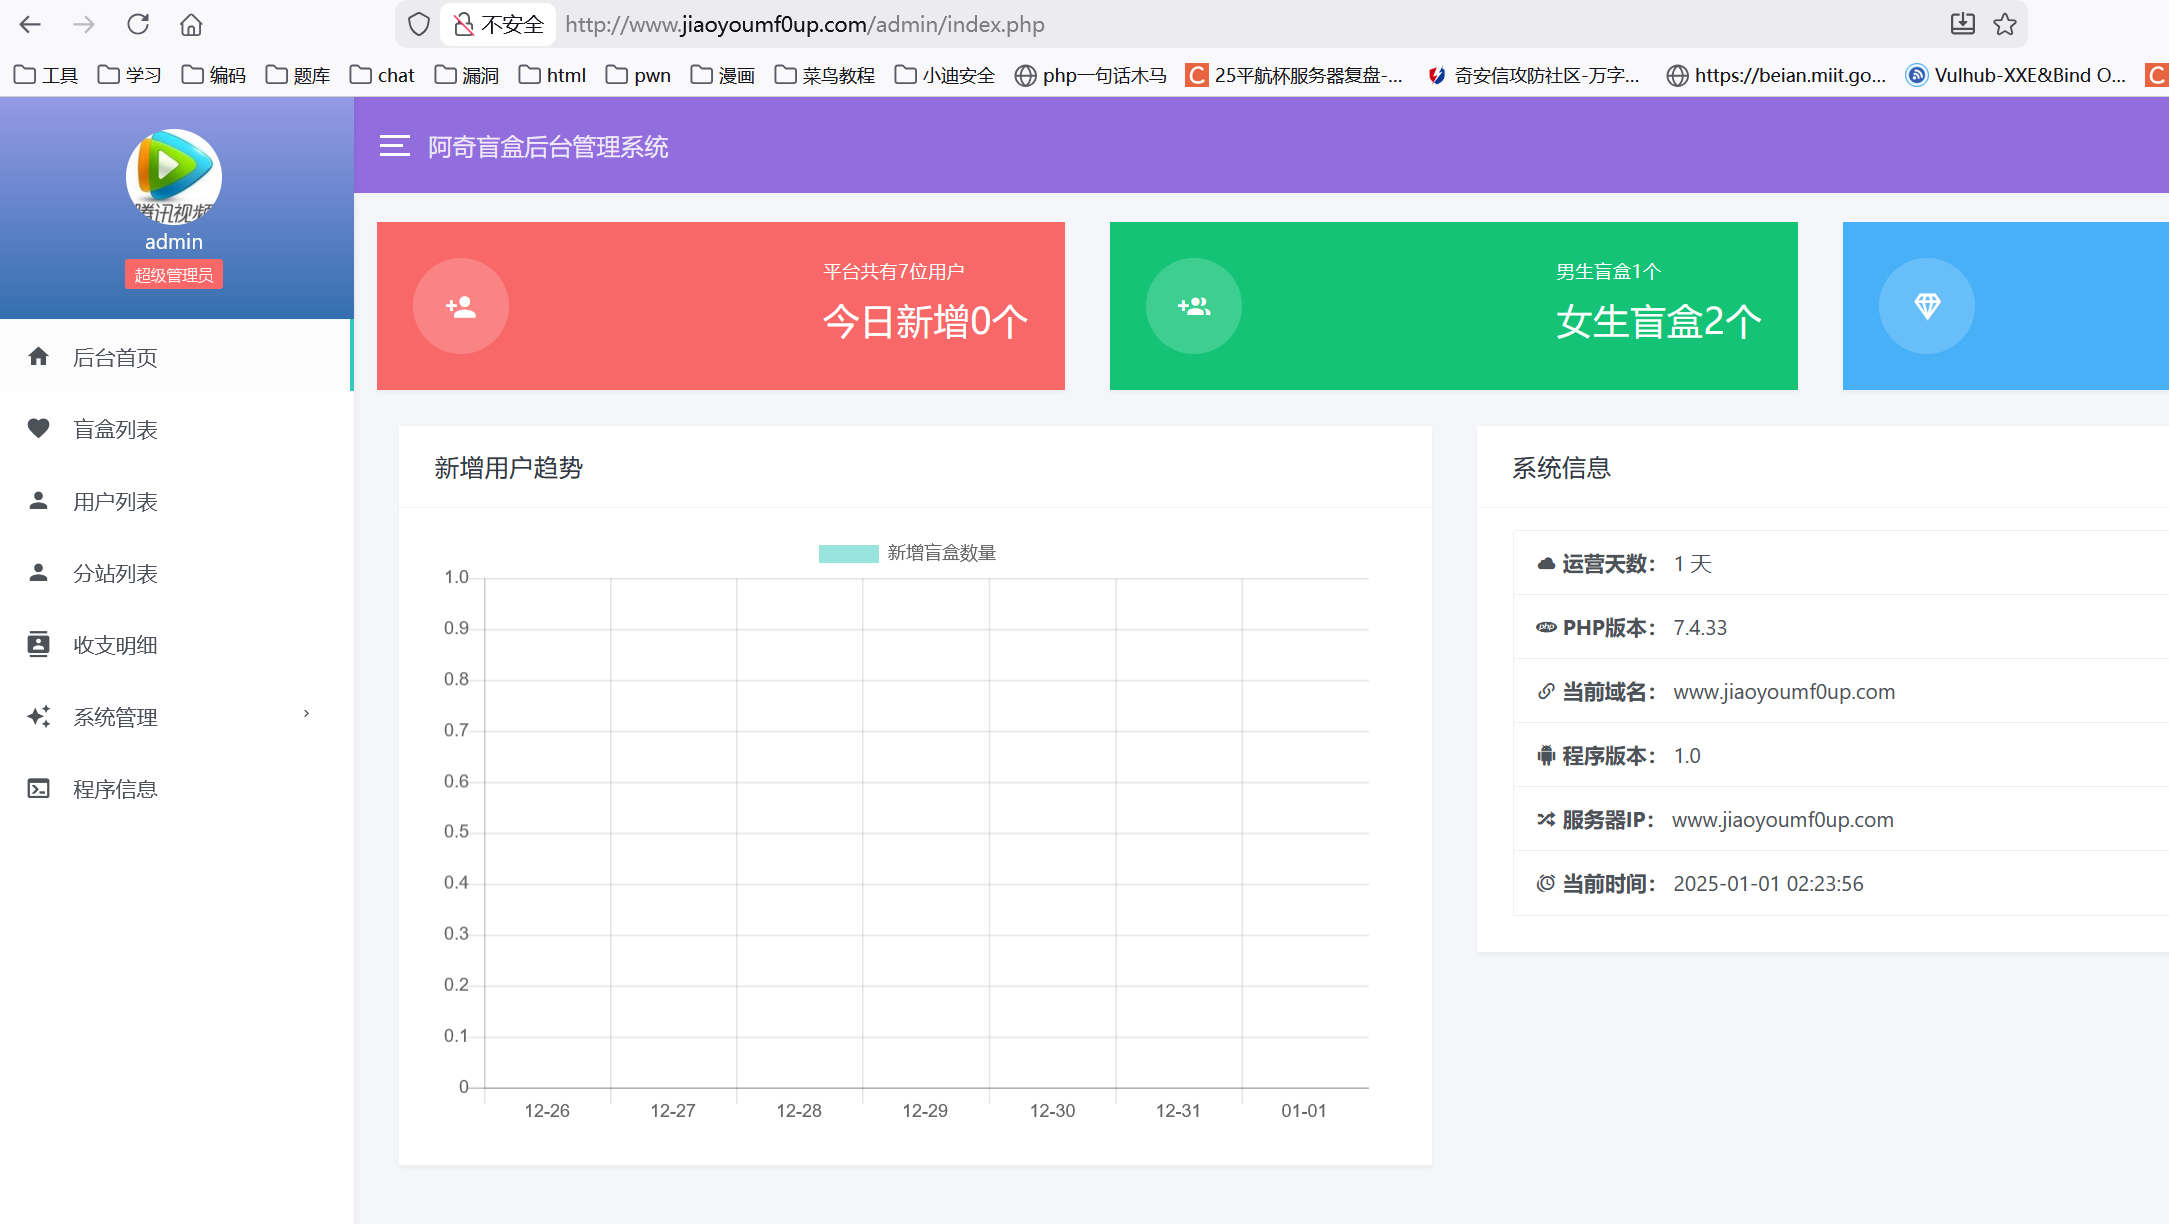Reload the page with the refresh icon
Screen dimensions: 2169x1224
tap(138, 24)
